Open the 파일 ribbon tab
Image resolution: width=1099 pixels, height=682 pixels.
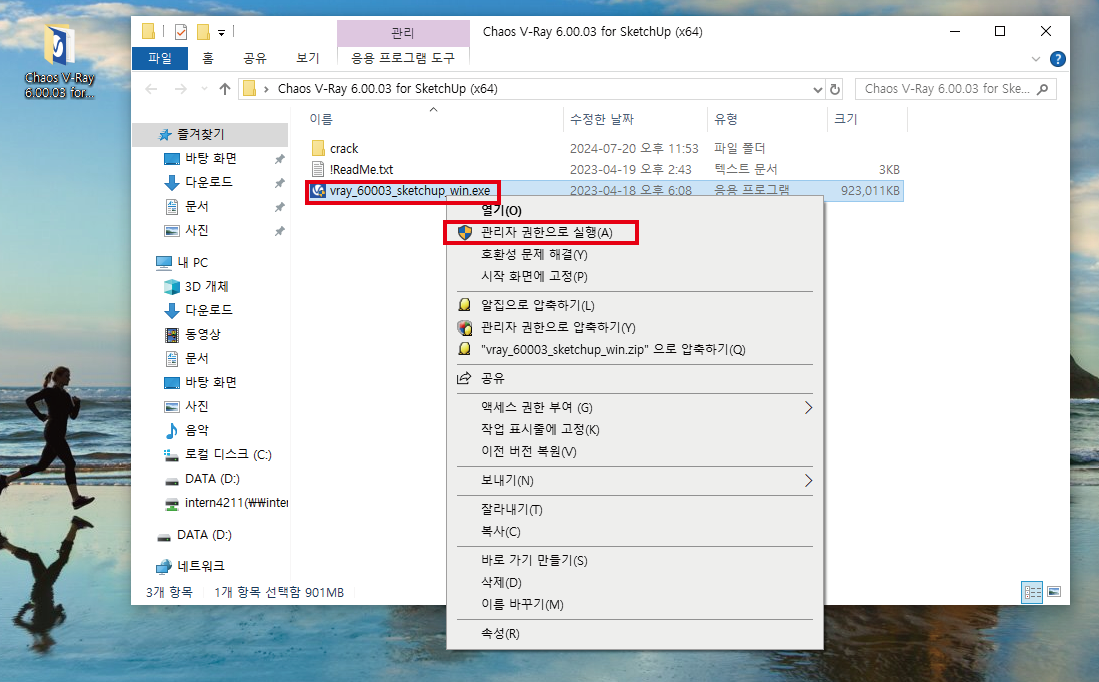[x=160, y=58]
